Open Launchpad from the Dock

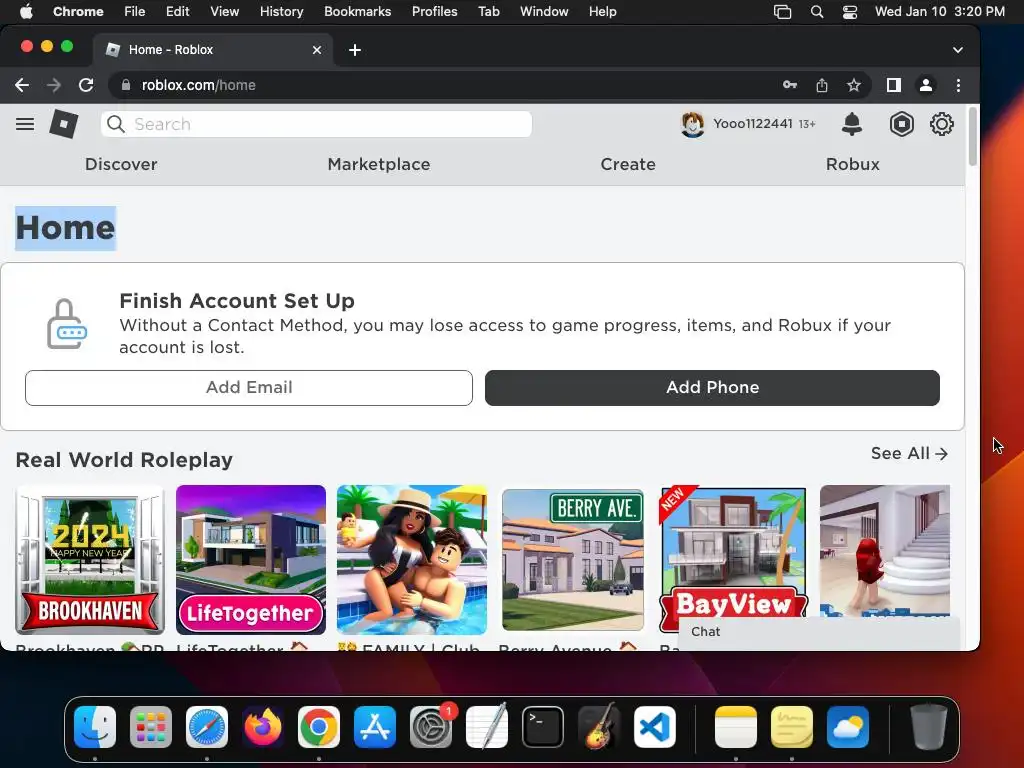tap(151, 727)
